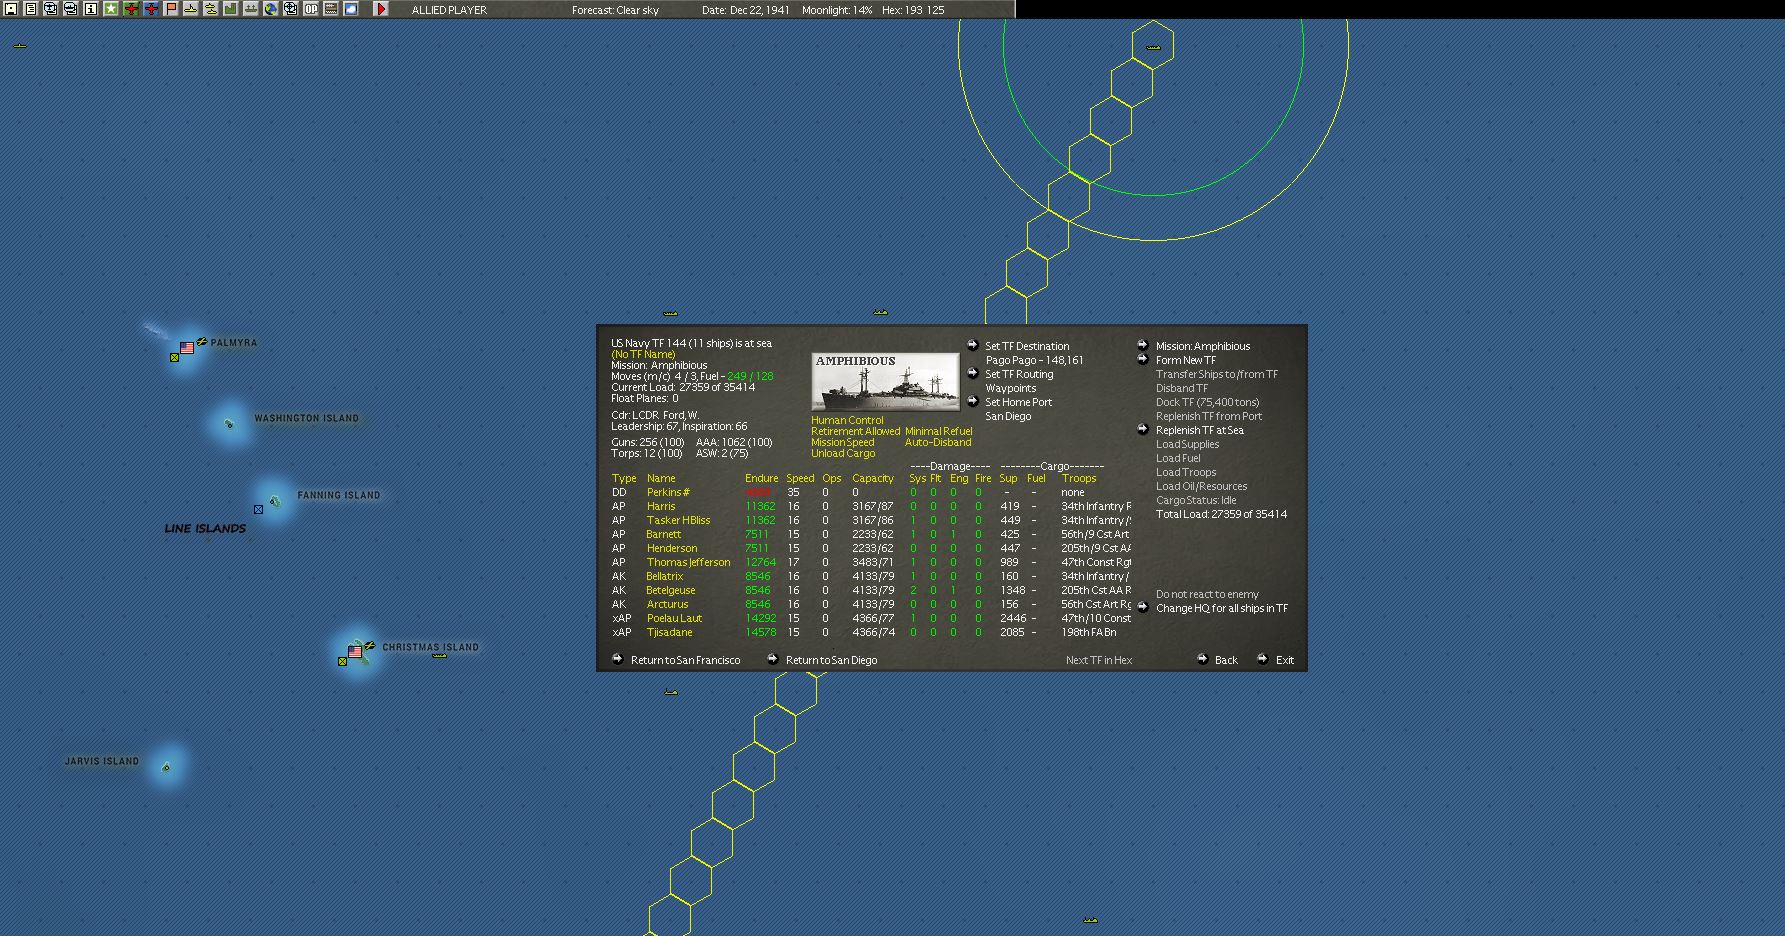Toggle the Mission Speed setting
Screen dimensions: 1785x936
[x=842, y=442]
